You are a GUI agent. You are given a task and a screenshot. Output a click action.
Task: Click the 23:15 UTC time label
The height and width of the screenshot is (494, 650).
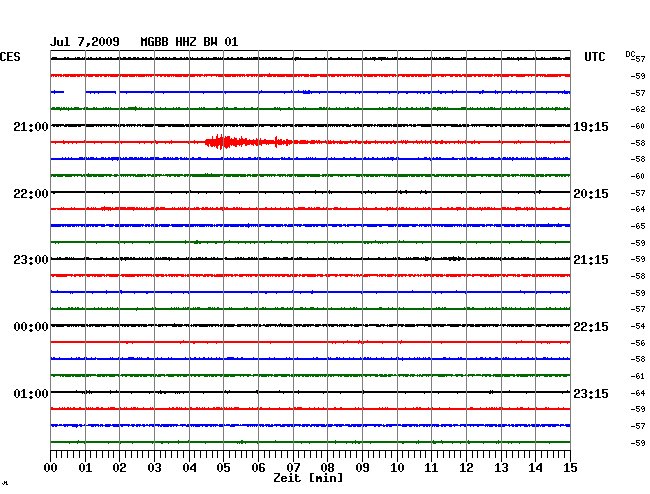pos(591,393)
